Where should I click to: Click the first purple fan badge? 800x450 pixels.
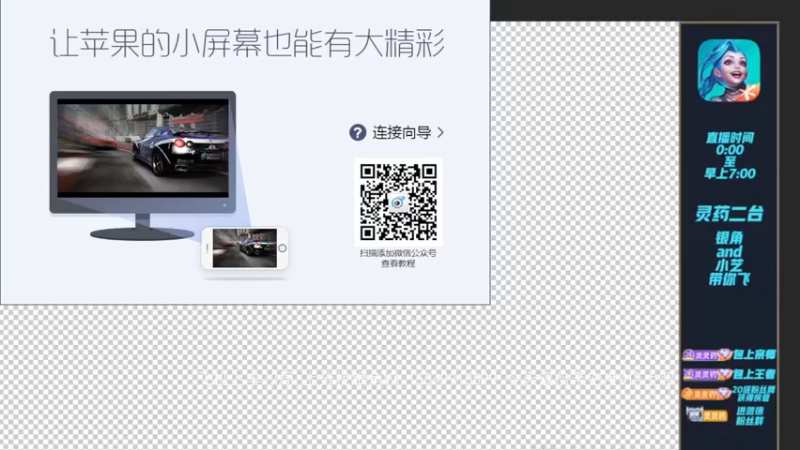707,355
